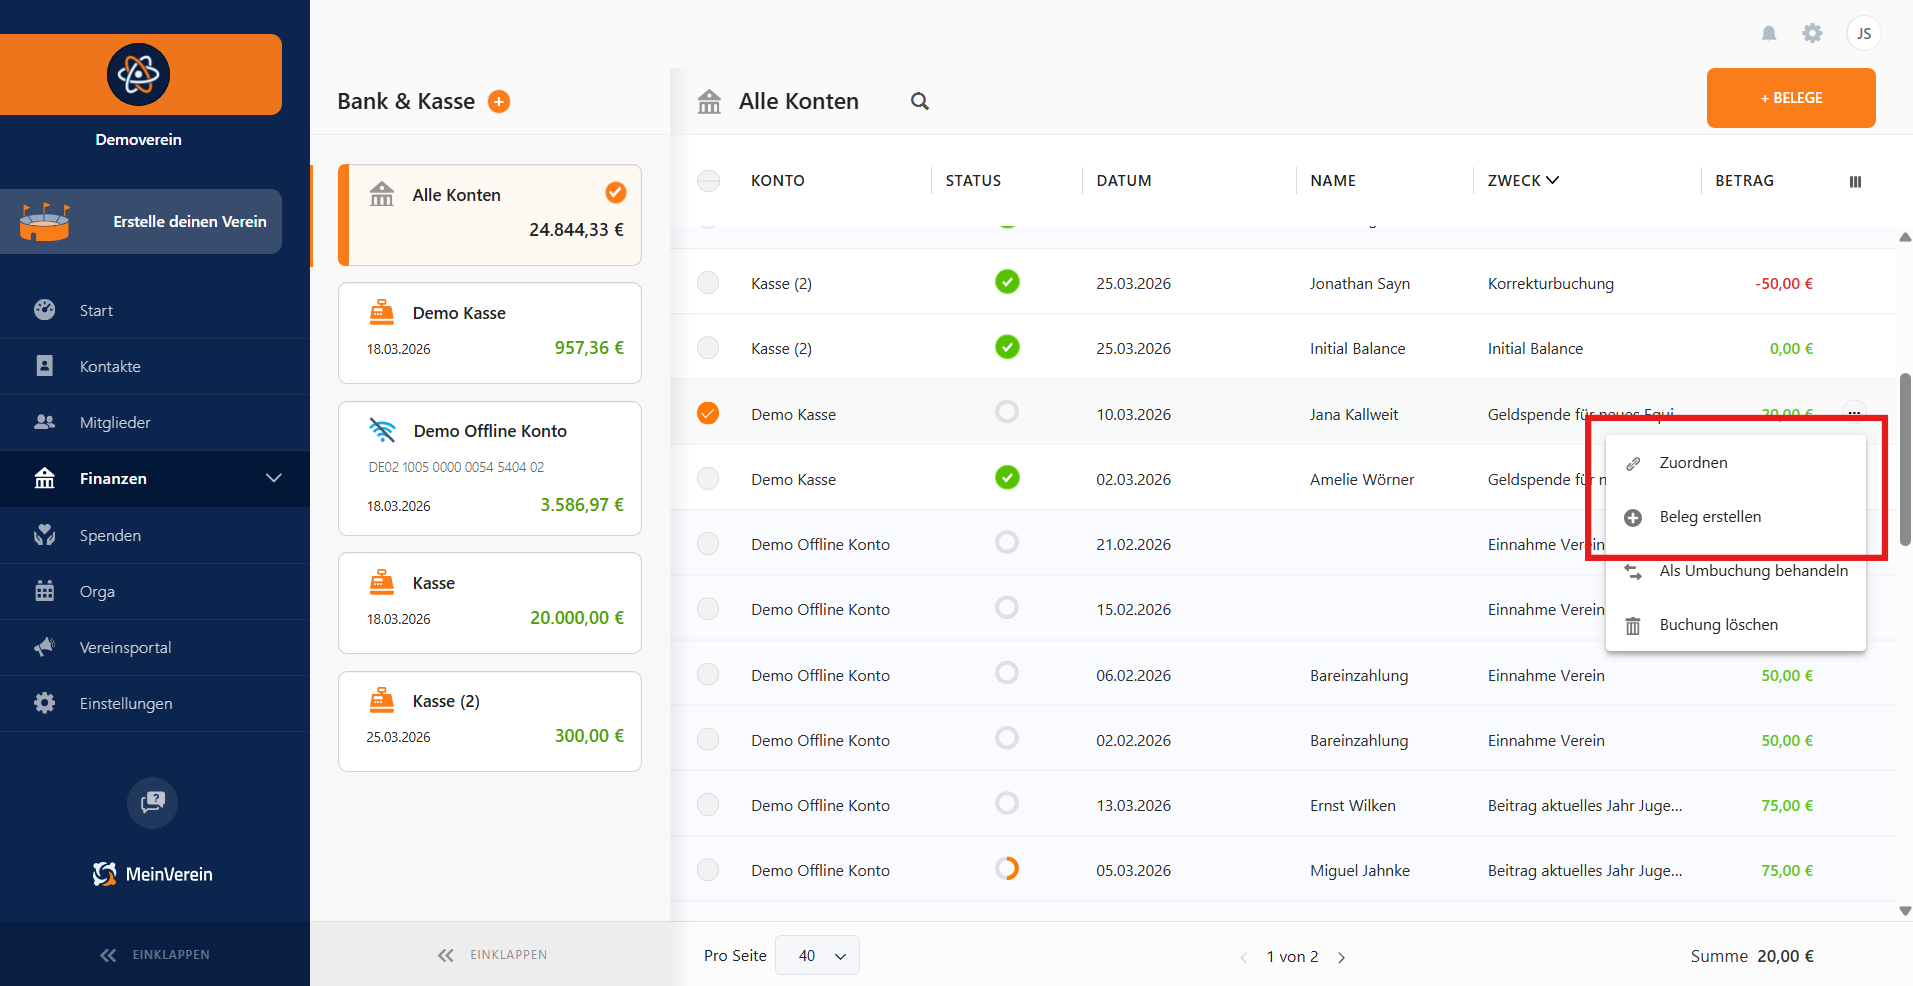
Task: Click the JS user avatar
Action: [1863, 34]
